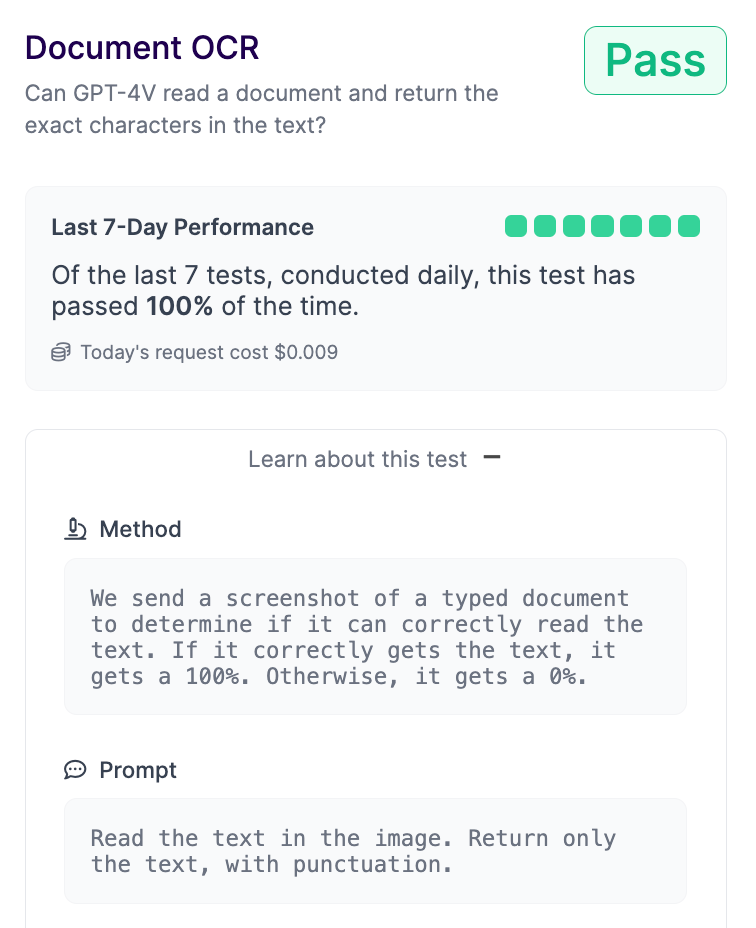Click the Last 7-Day Performance title

[x=182, y=227]
